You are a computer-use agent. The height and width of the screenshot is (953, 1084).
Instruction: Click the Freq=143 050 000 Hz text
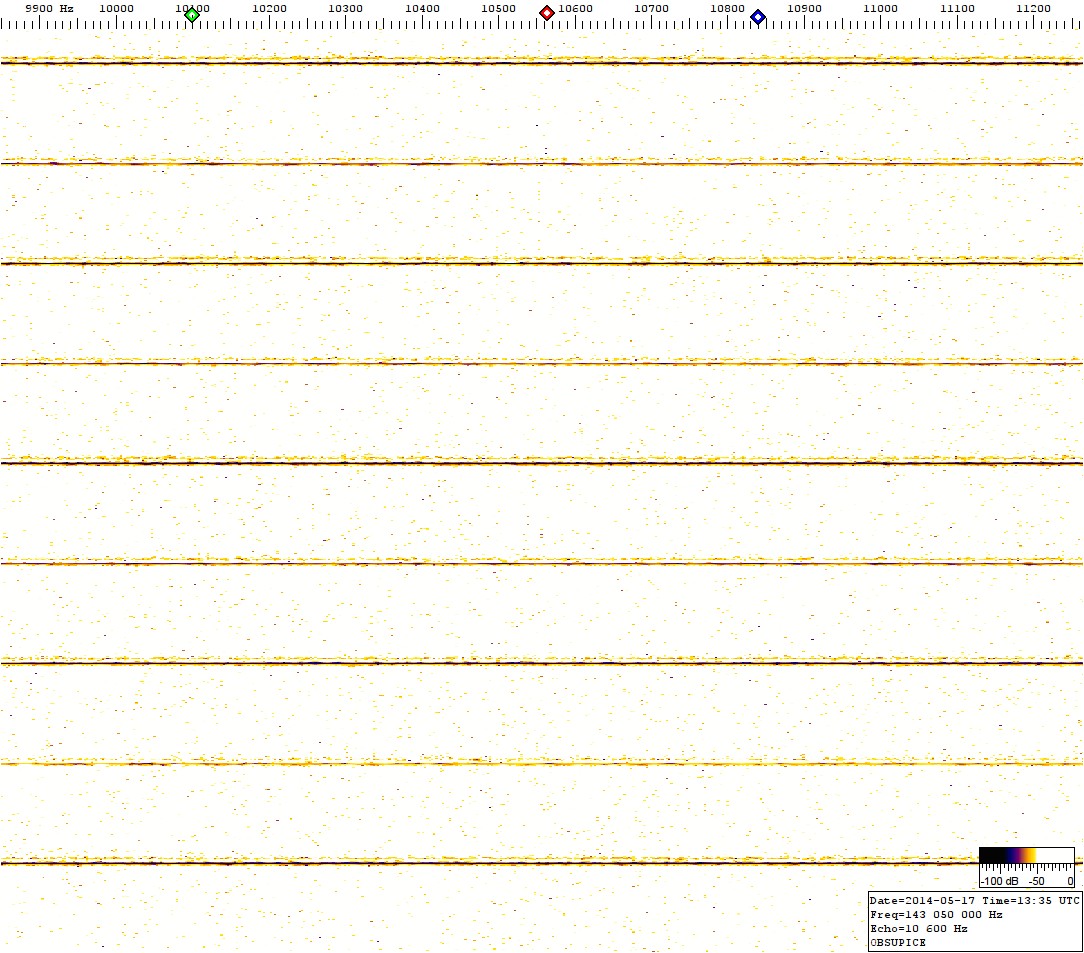tap(936, 914)
